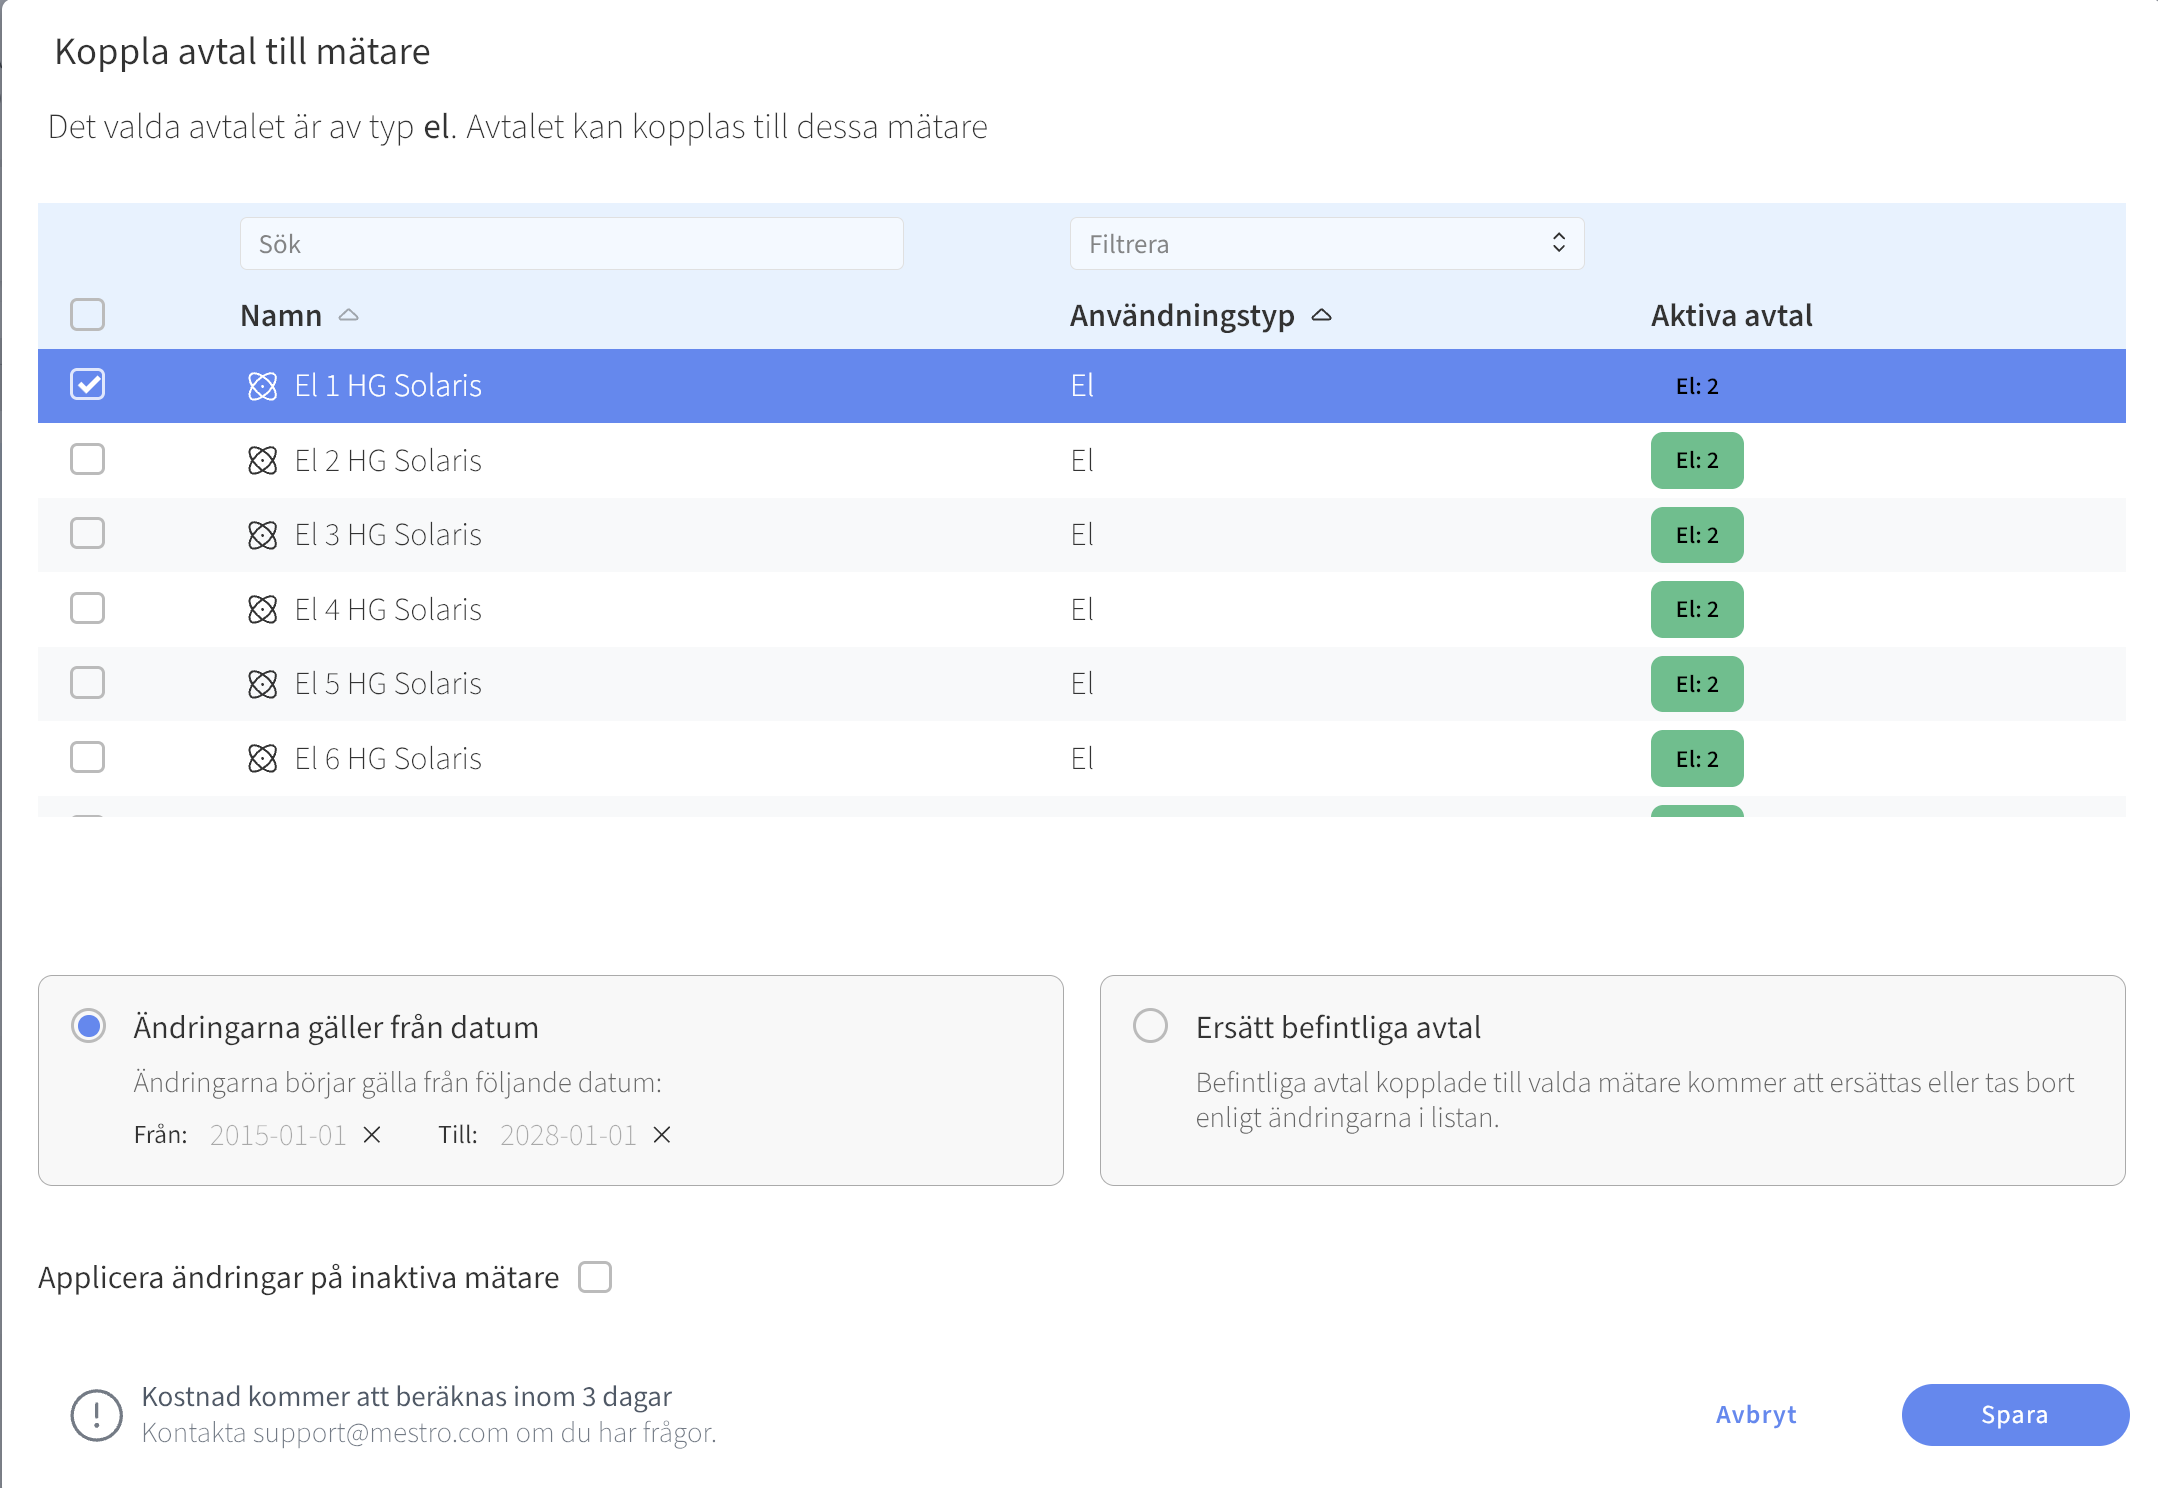Click the El: 2 badge for El 3 HG Solaris
2158x1488 pixels.
click(1697, 535)
